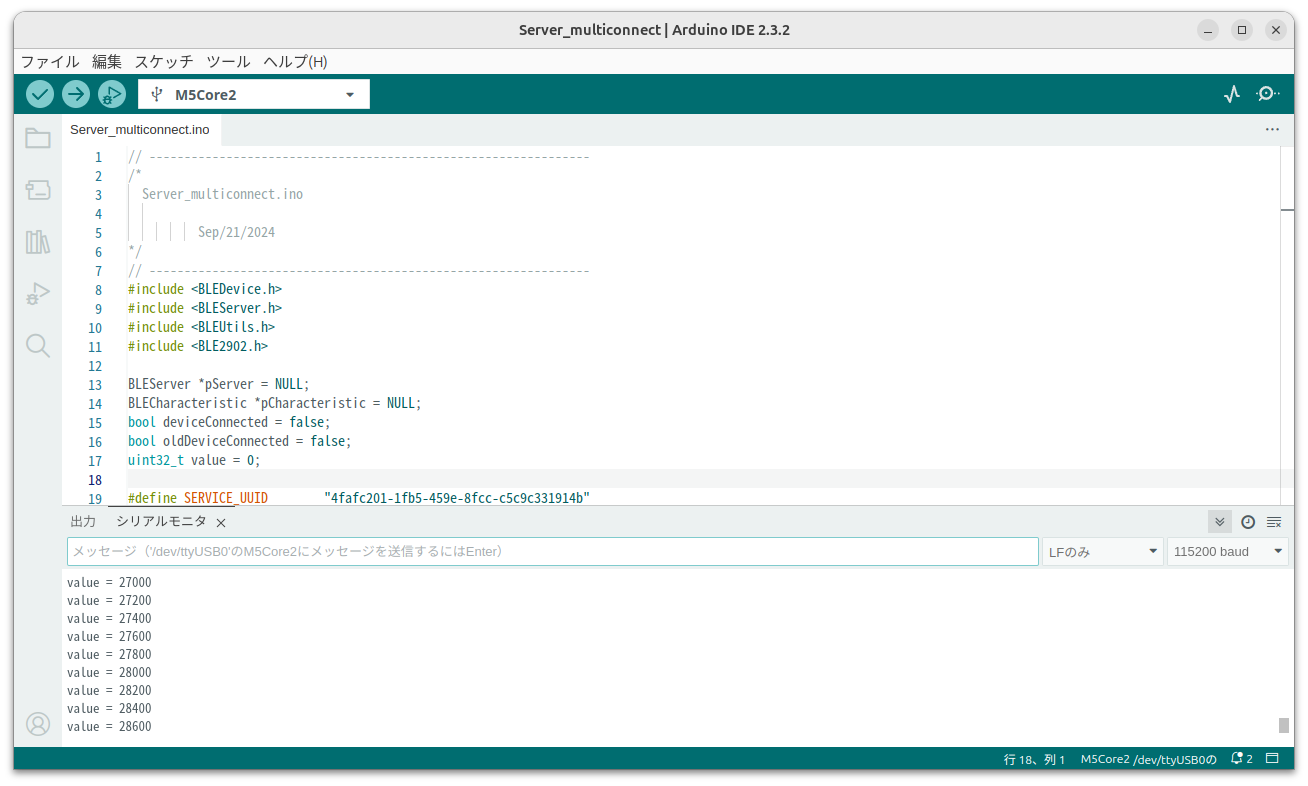Screen dimensions: 1308x786
Task: Toggle timestamp display clock icon
Action: (1248, 522)
